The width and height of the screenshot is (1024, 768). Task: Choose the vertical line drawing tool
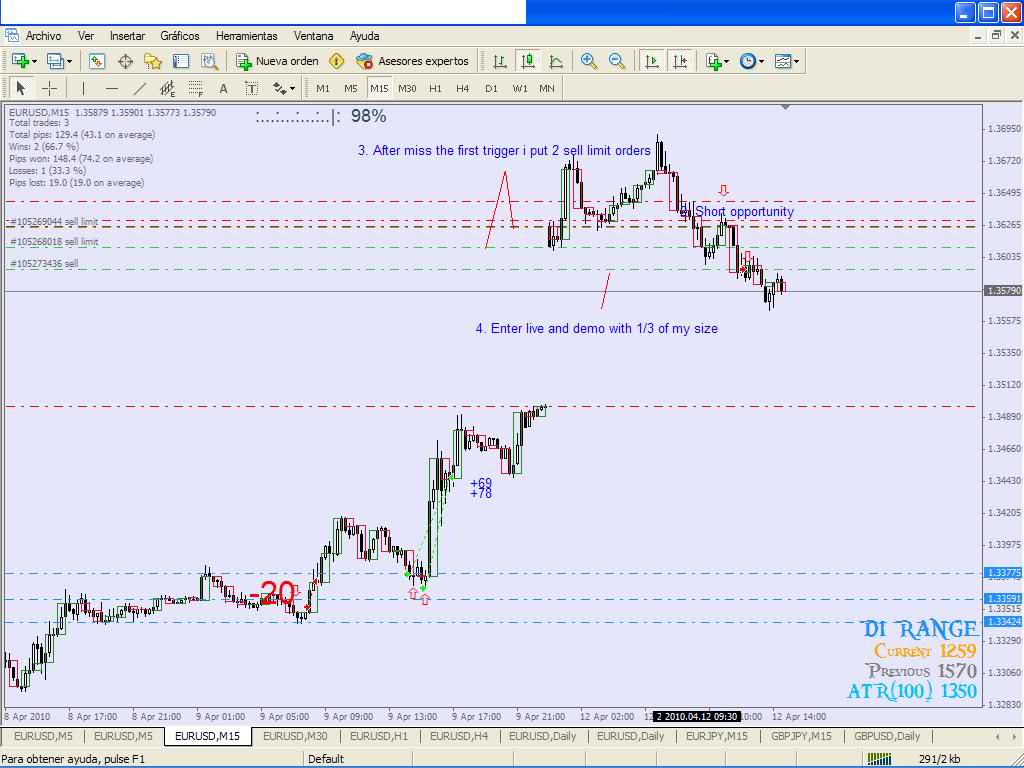click(x=83, y=88)
